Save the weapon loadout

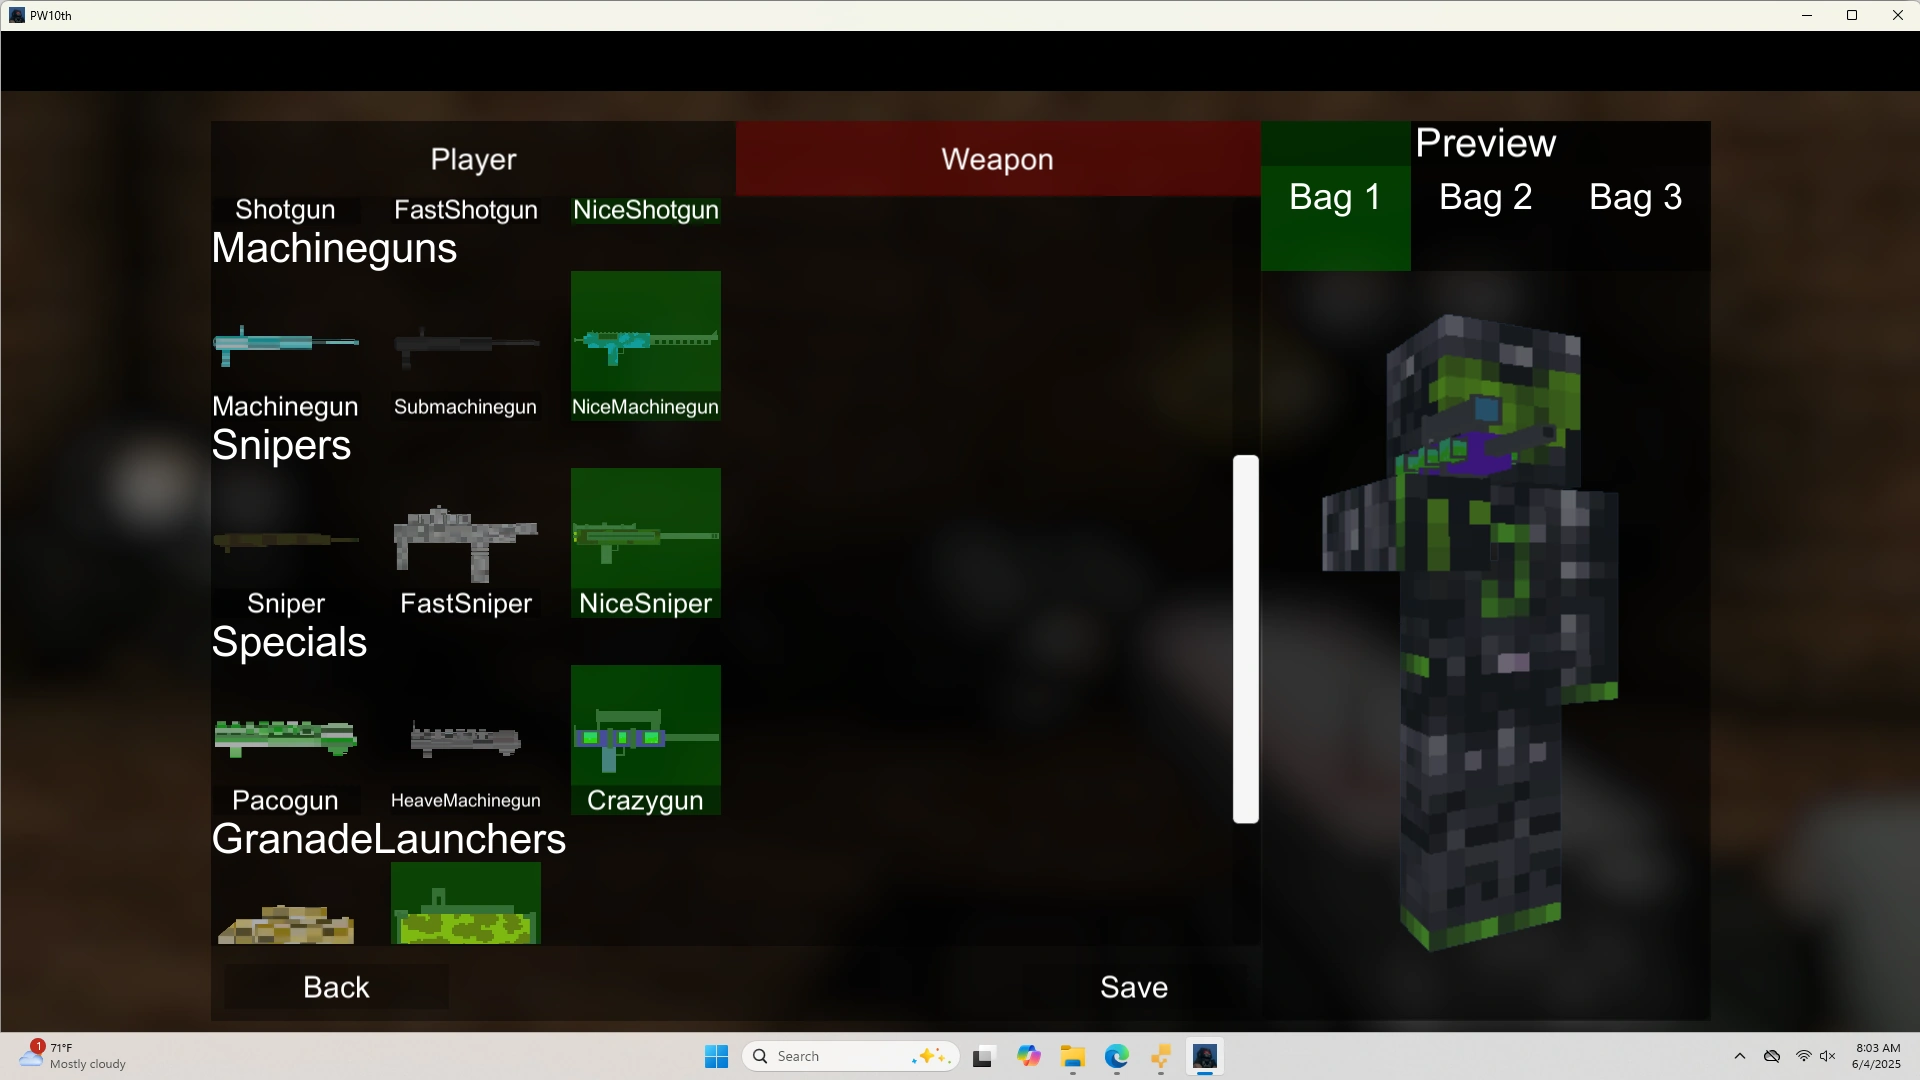point(1133,987)
